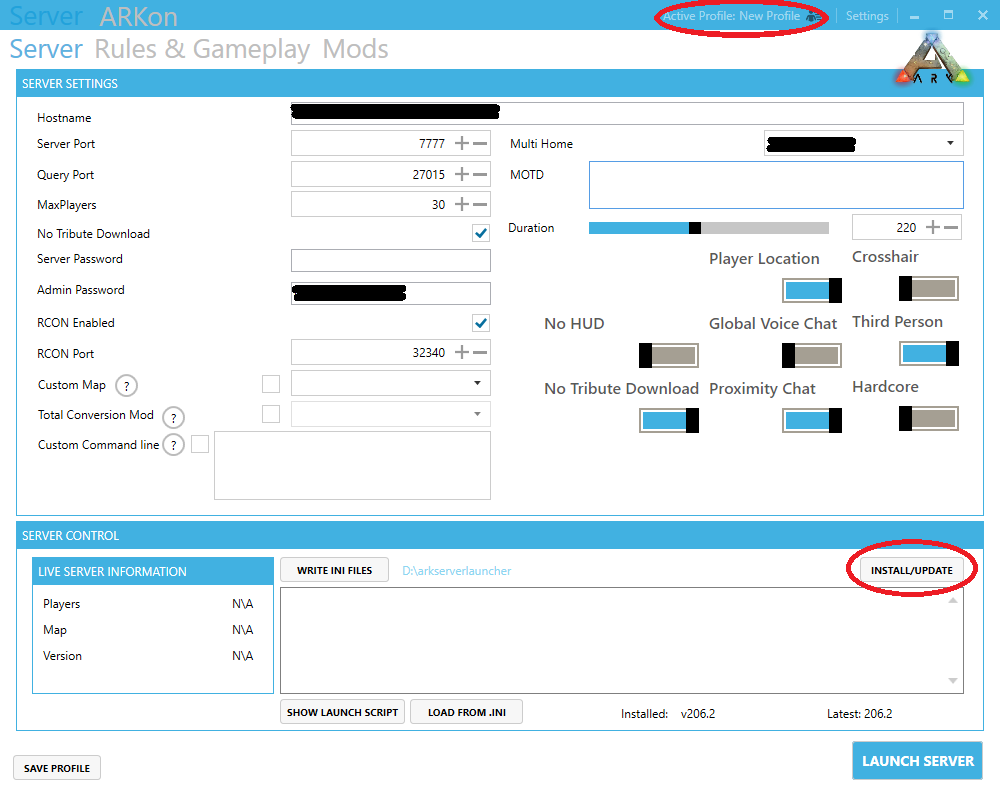Enable the Custom Map checkbox

pyautogui.click(x=270, y=384)
